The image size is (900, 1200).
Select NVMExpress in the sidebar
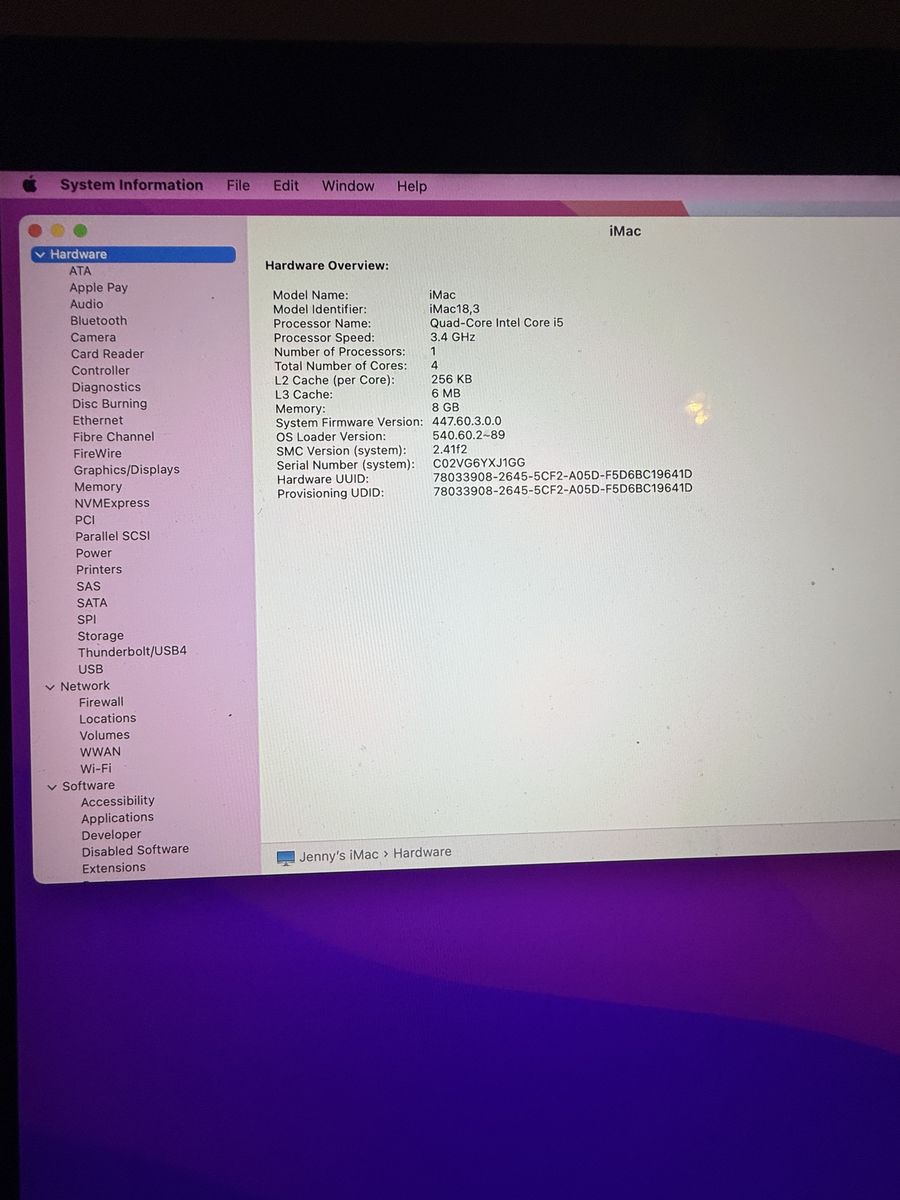[x=112, y=504]
